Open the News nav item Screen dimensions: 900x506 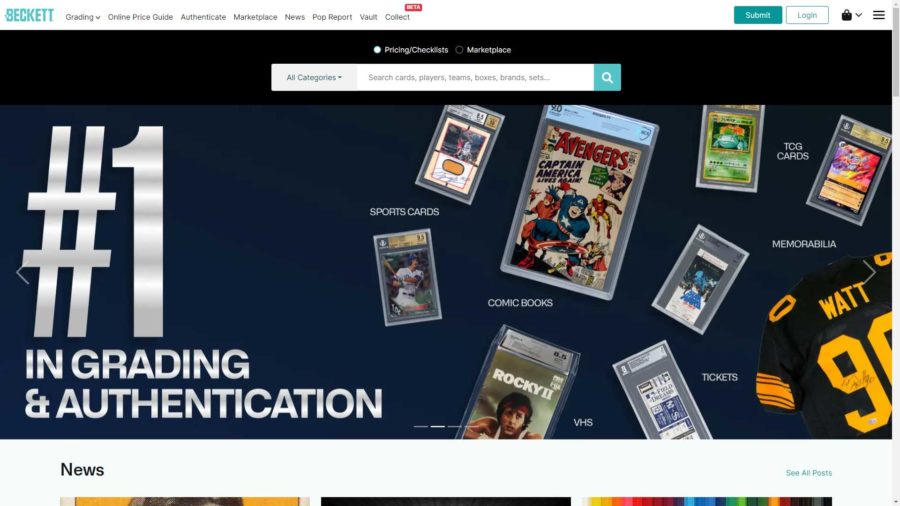(x=294, y=17)
